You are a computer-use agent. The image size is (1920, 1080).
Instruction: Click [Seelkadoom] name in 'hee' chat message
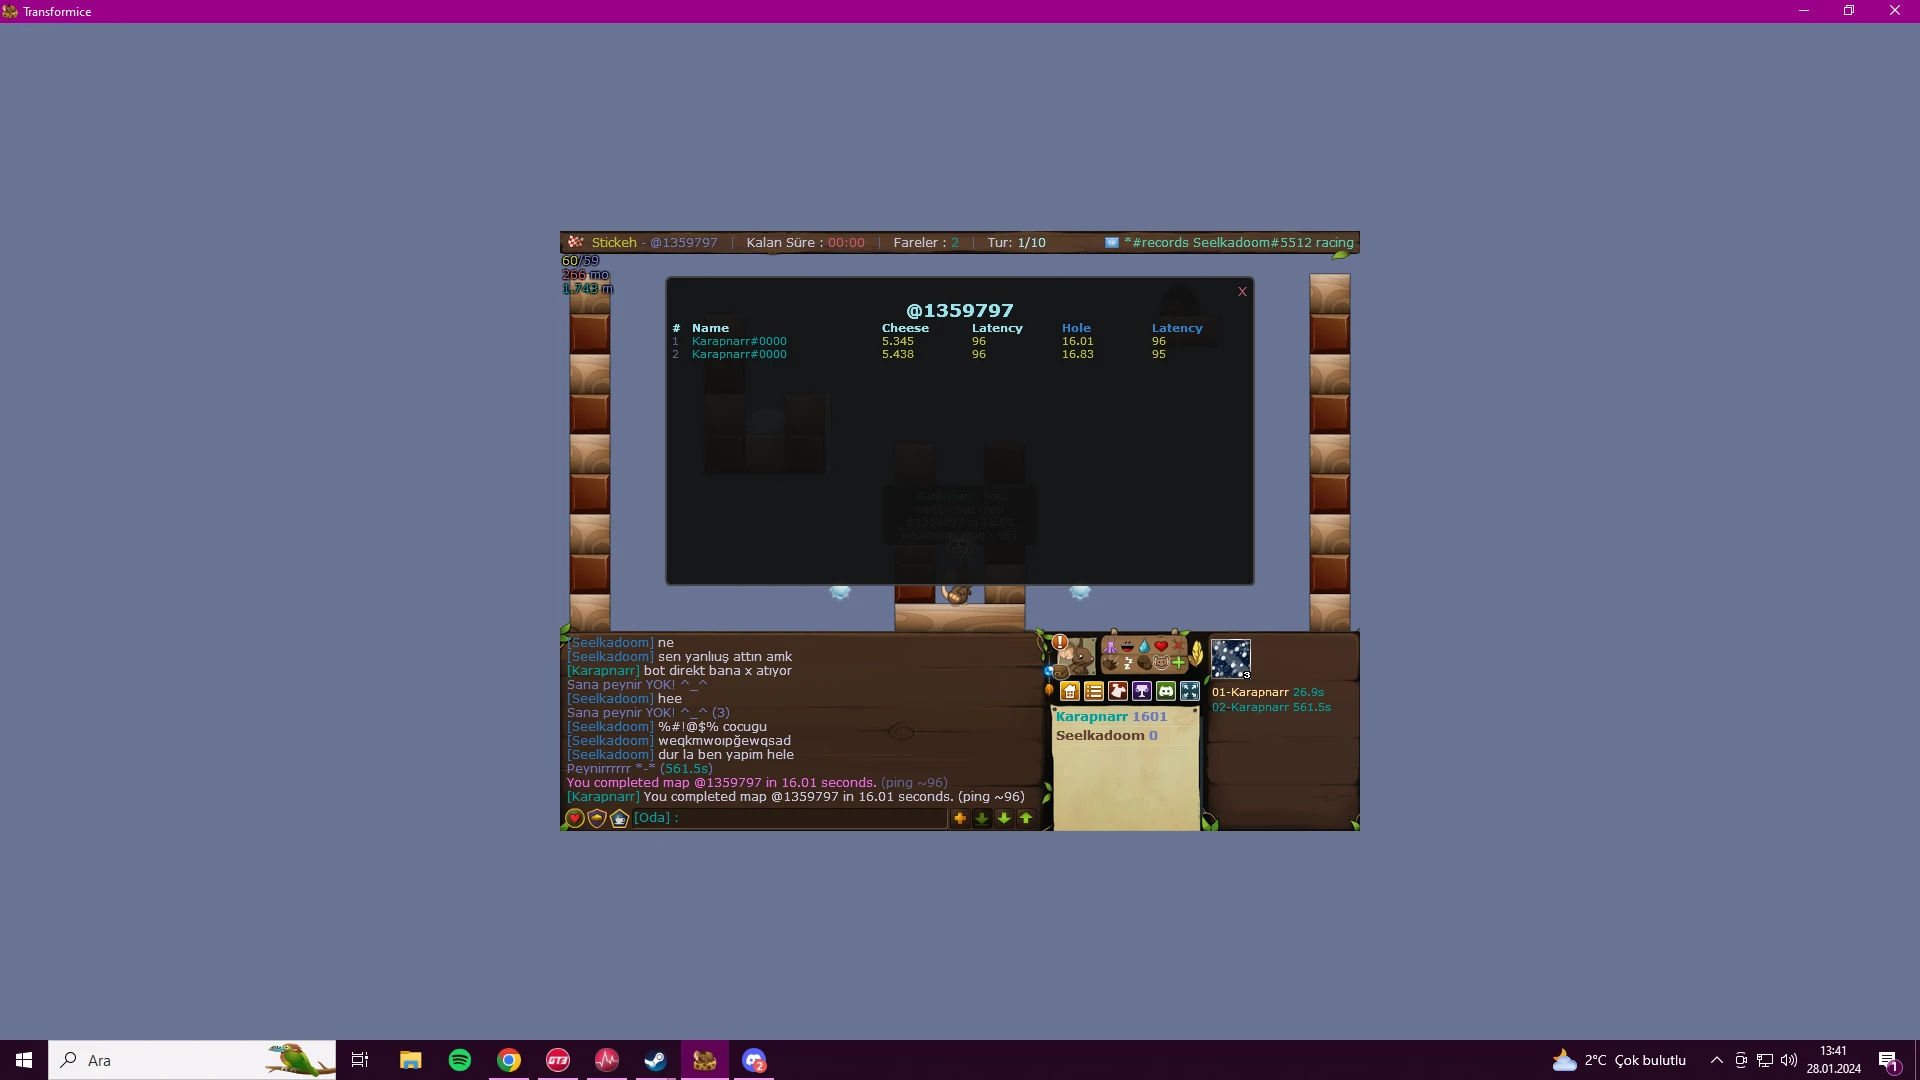[610, 699]
